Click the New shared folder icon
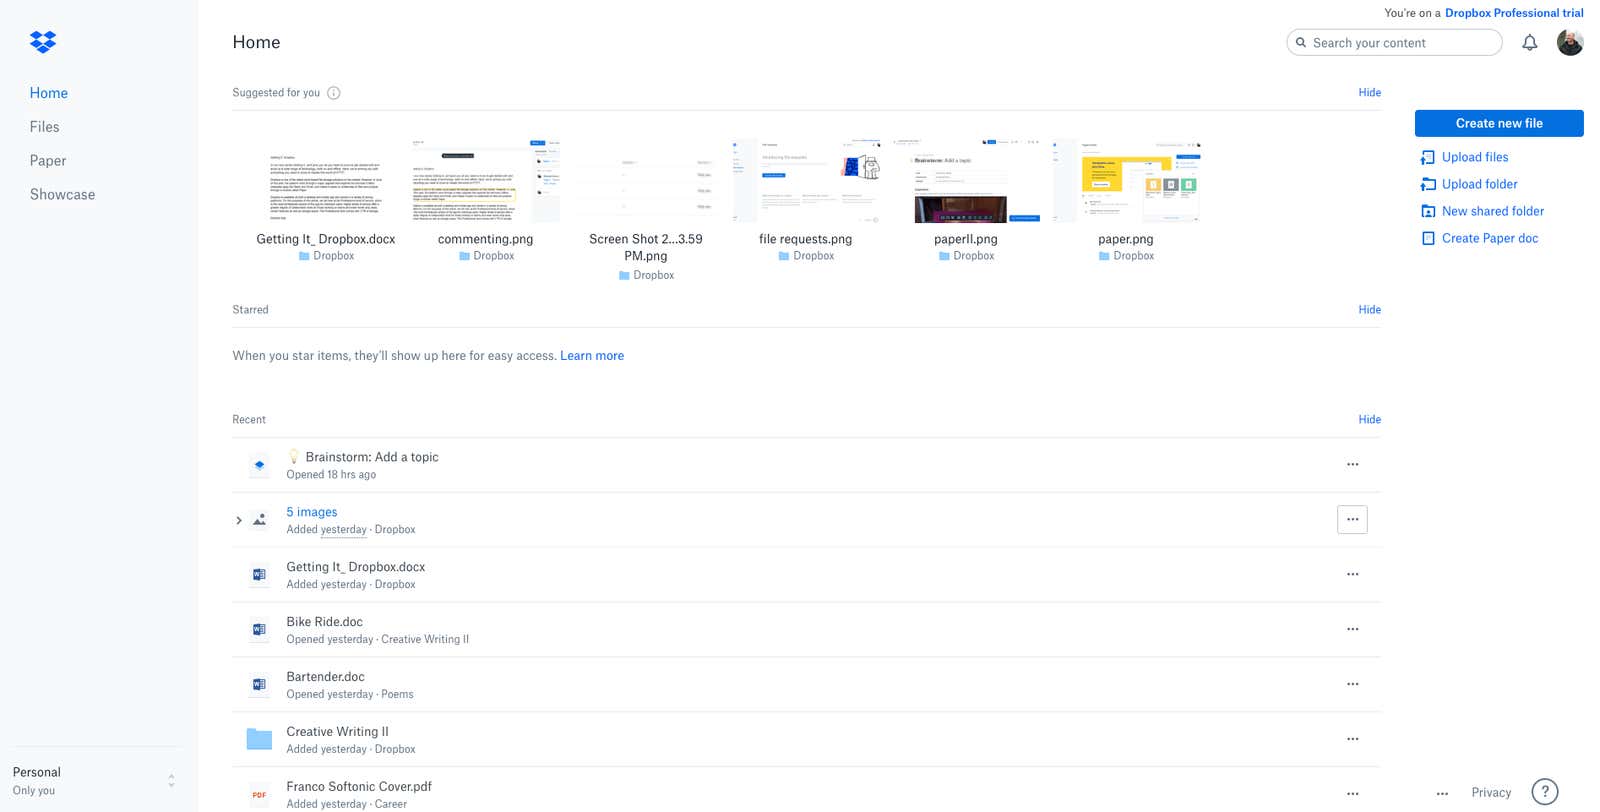The height and width of the screenshot is (812, 1600). (x=1428, y=211)
